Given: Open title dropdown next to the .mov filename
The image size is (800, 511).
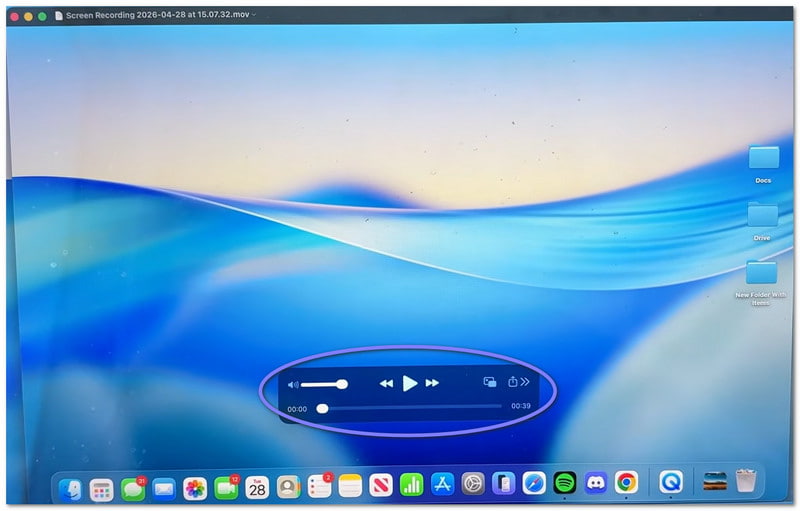Looking at the screenshot, I should pyautogui.click(x=254, y=14).
